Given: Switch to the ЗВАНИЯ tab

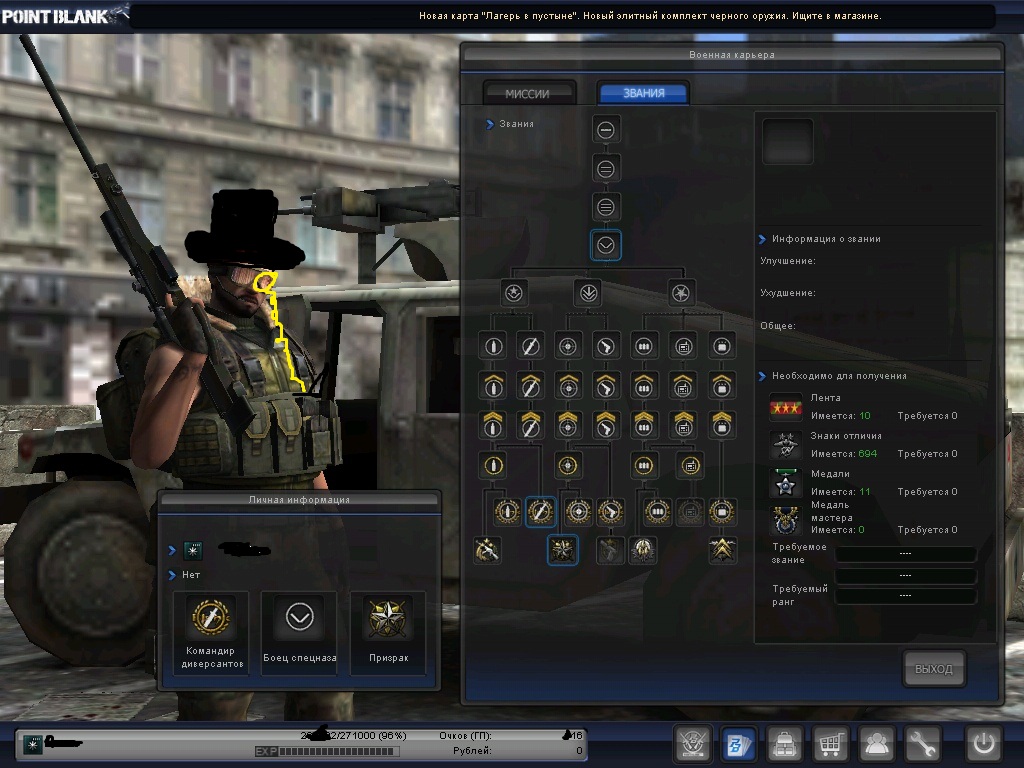Looking at the screenshot, I should pyautogui.click(x=643, y=93).
